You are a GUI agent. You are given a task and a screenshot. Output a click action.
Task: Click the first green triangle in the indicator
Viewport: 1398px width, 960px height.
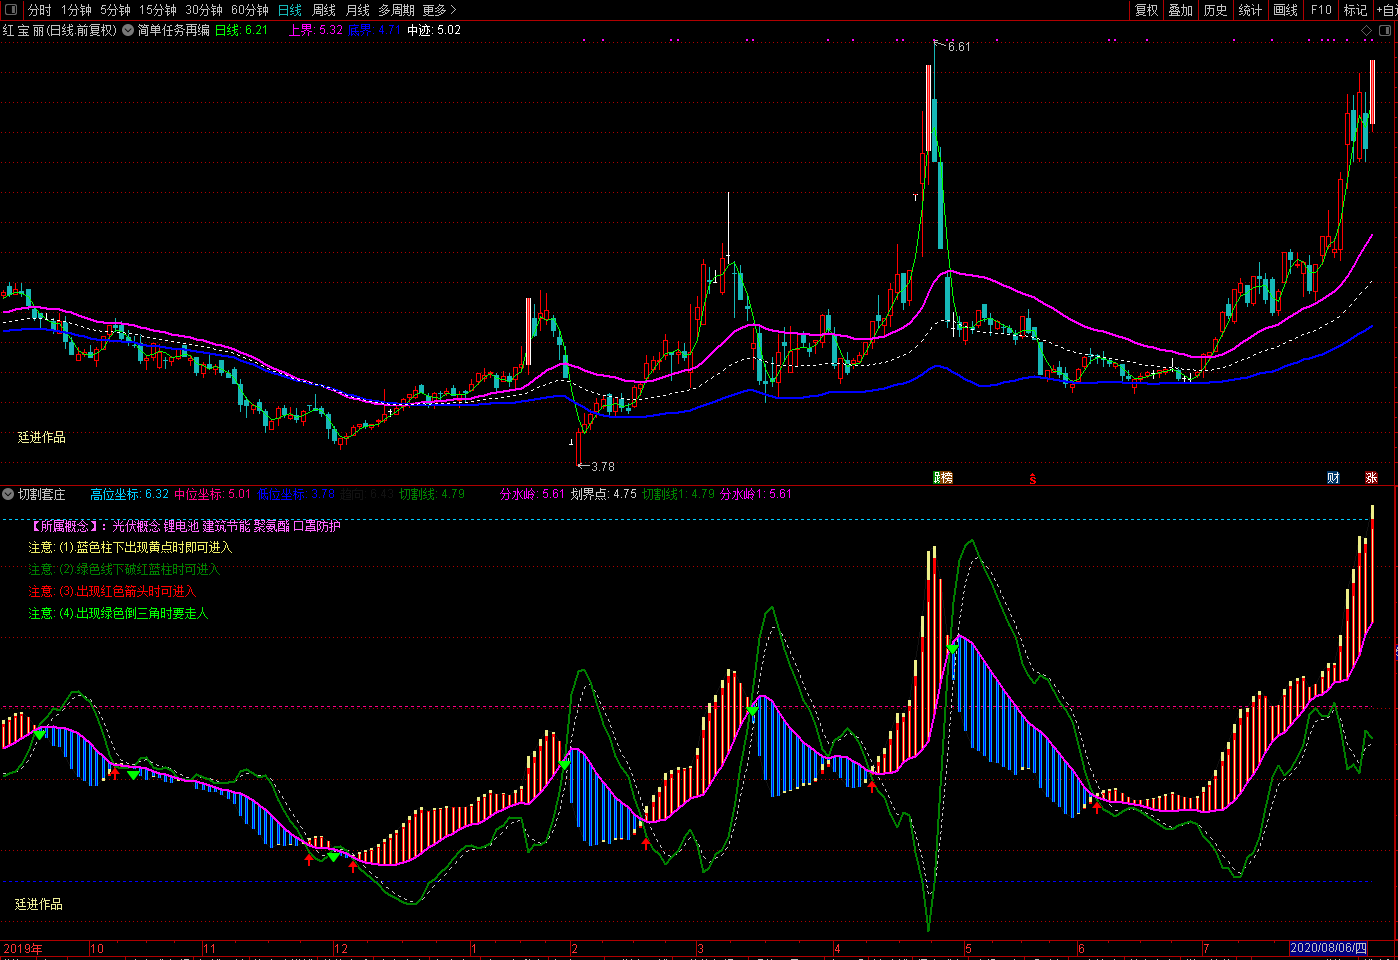click(40, 735)
